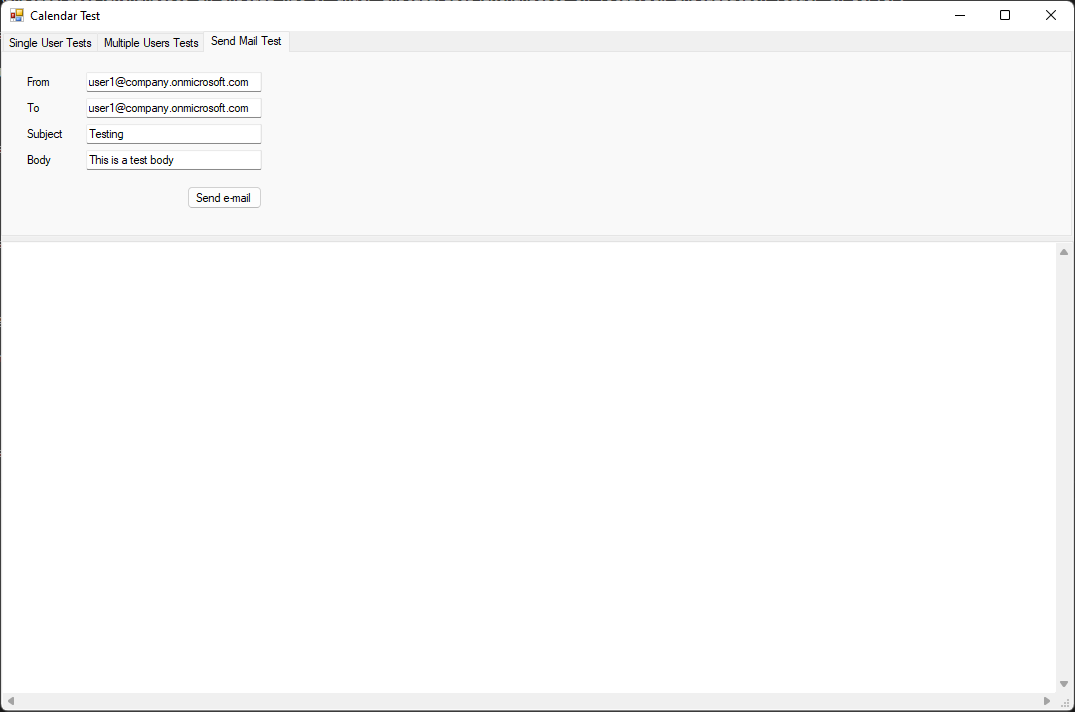This screenshot has height=712, width=1075.
Task: Focus the From address input field
Action: point(173,82)
